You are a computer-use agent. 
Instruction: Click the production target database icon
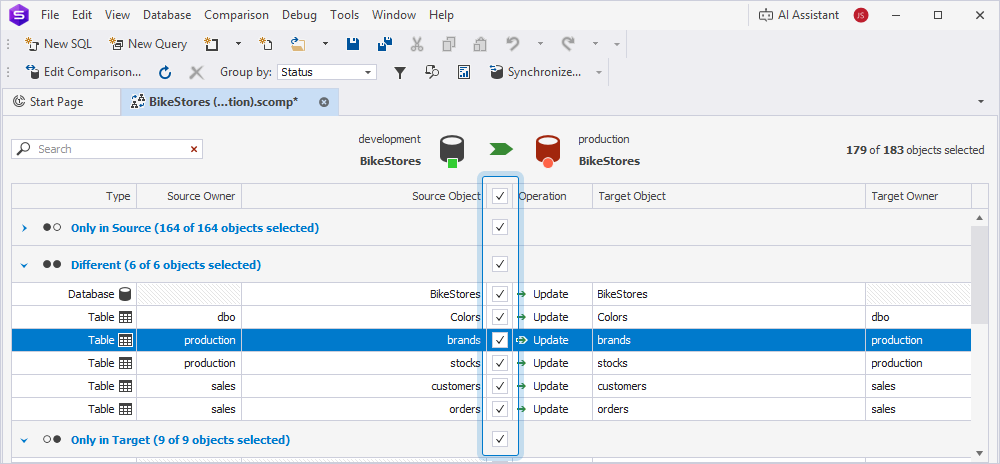(x=548, y=152)
